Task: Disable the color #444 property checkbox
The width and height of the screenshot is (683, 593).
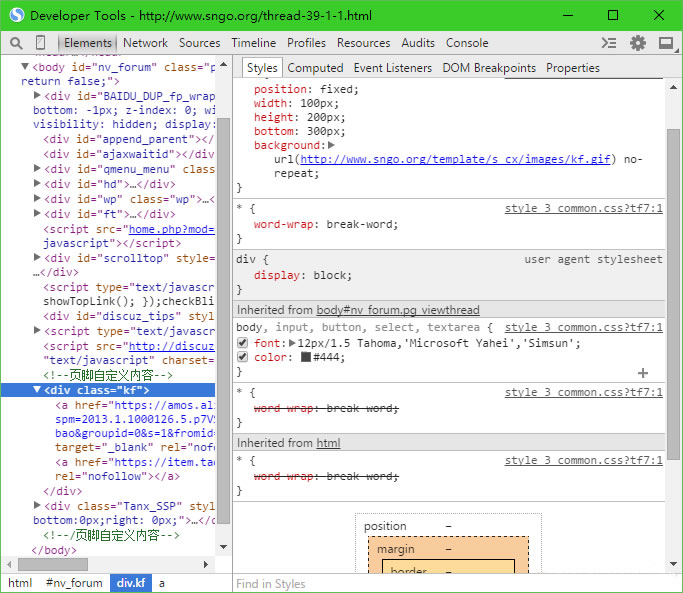Action: pos(243,357)
